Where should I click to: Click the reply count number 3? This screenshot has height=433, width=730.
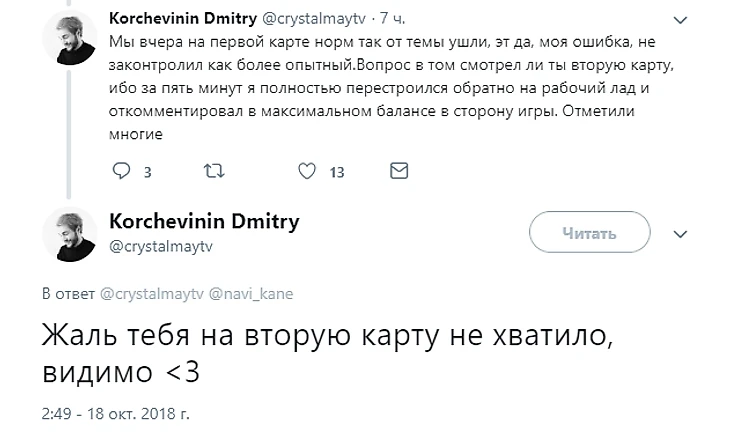tap(147, 172)
